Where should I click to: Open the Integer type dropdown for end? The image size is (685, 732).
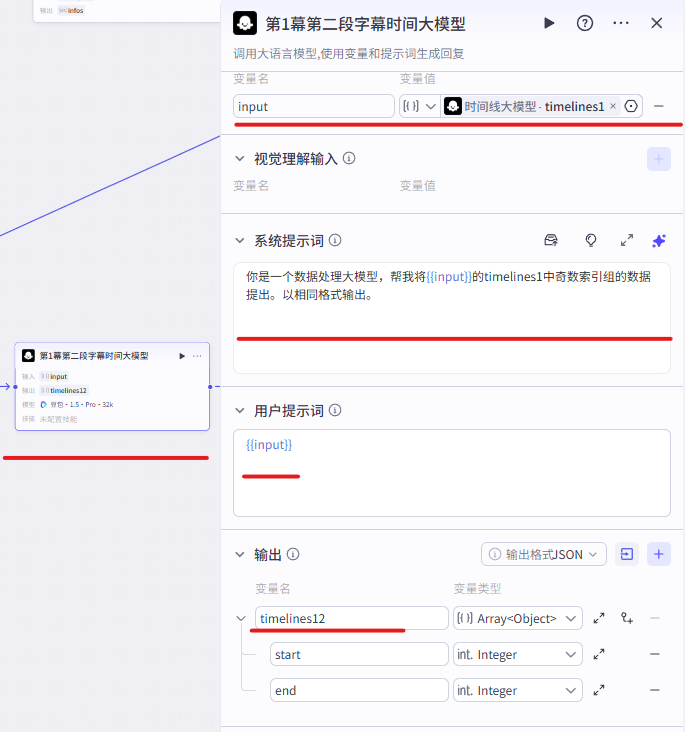point(517,690)
